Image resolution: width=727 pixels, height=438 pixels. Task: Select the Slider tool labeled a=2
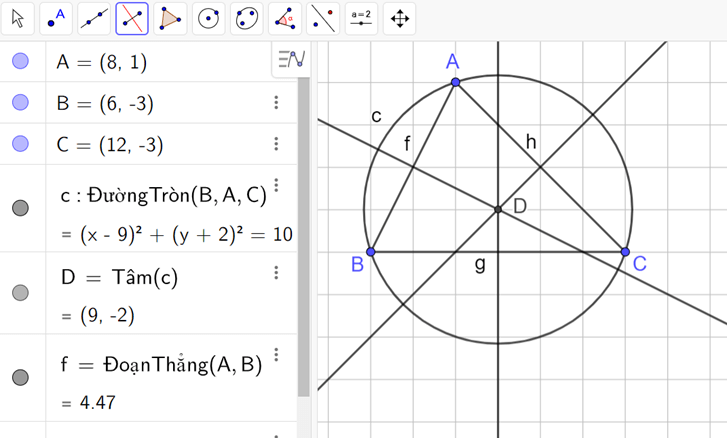[361, 18]
